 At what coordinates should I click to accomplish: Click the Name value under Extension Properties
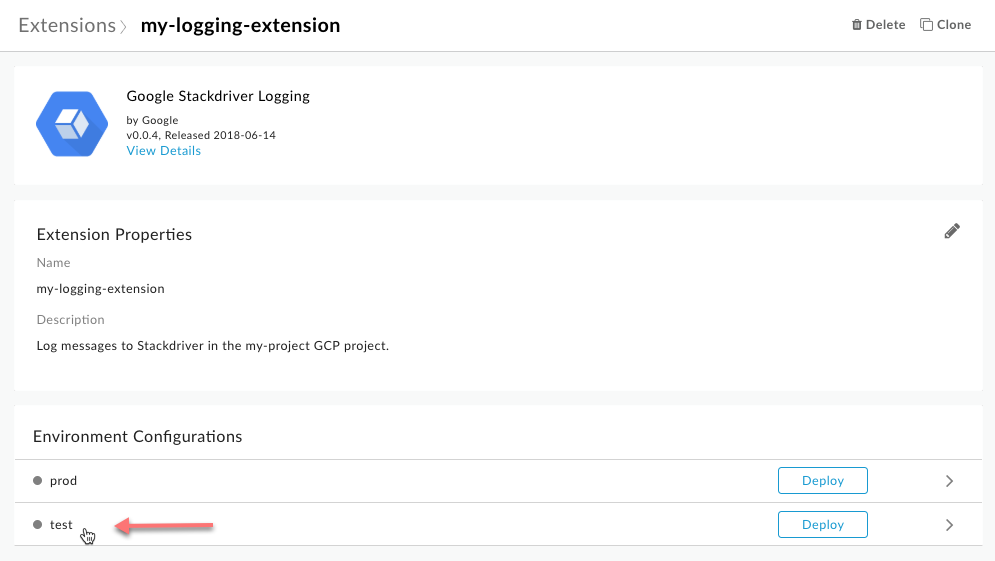pyautogui.click(x=100, y=289)
